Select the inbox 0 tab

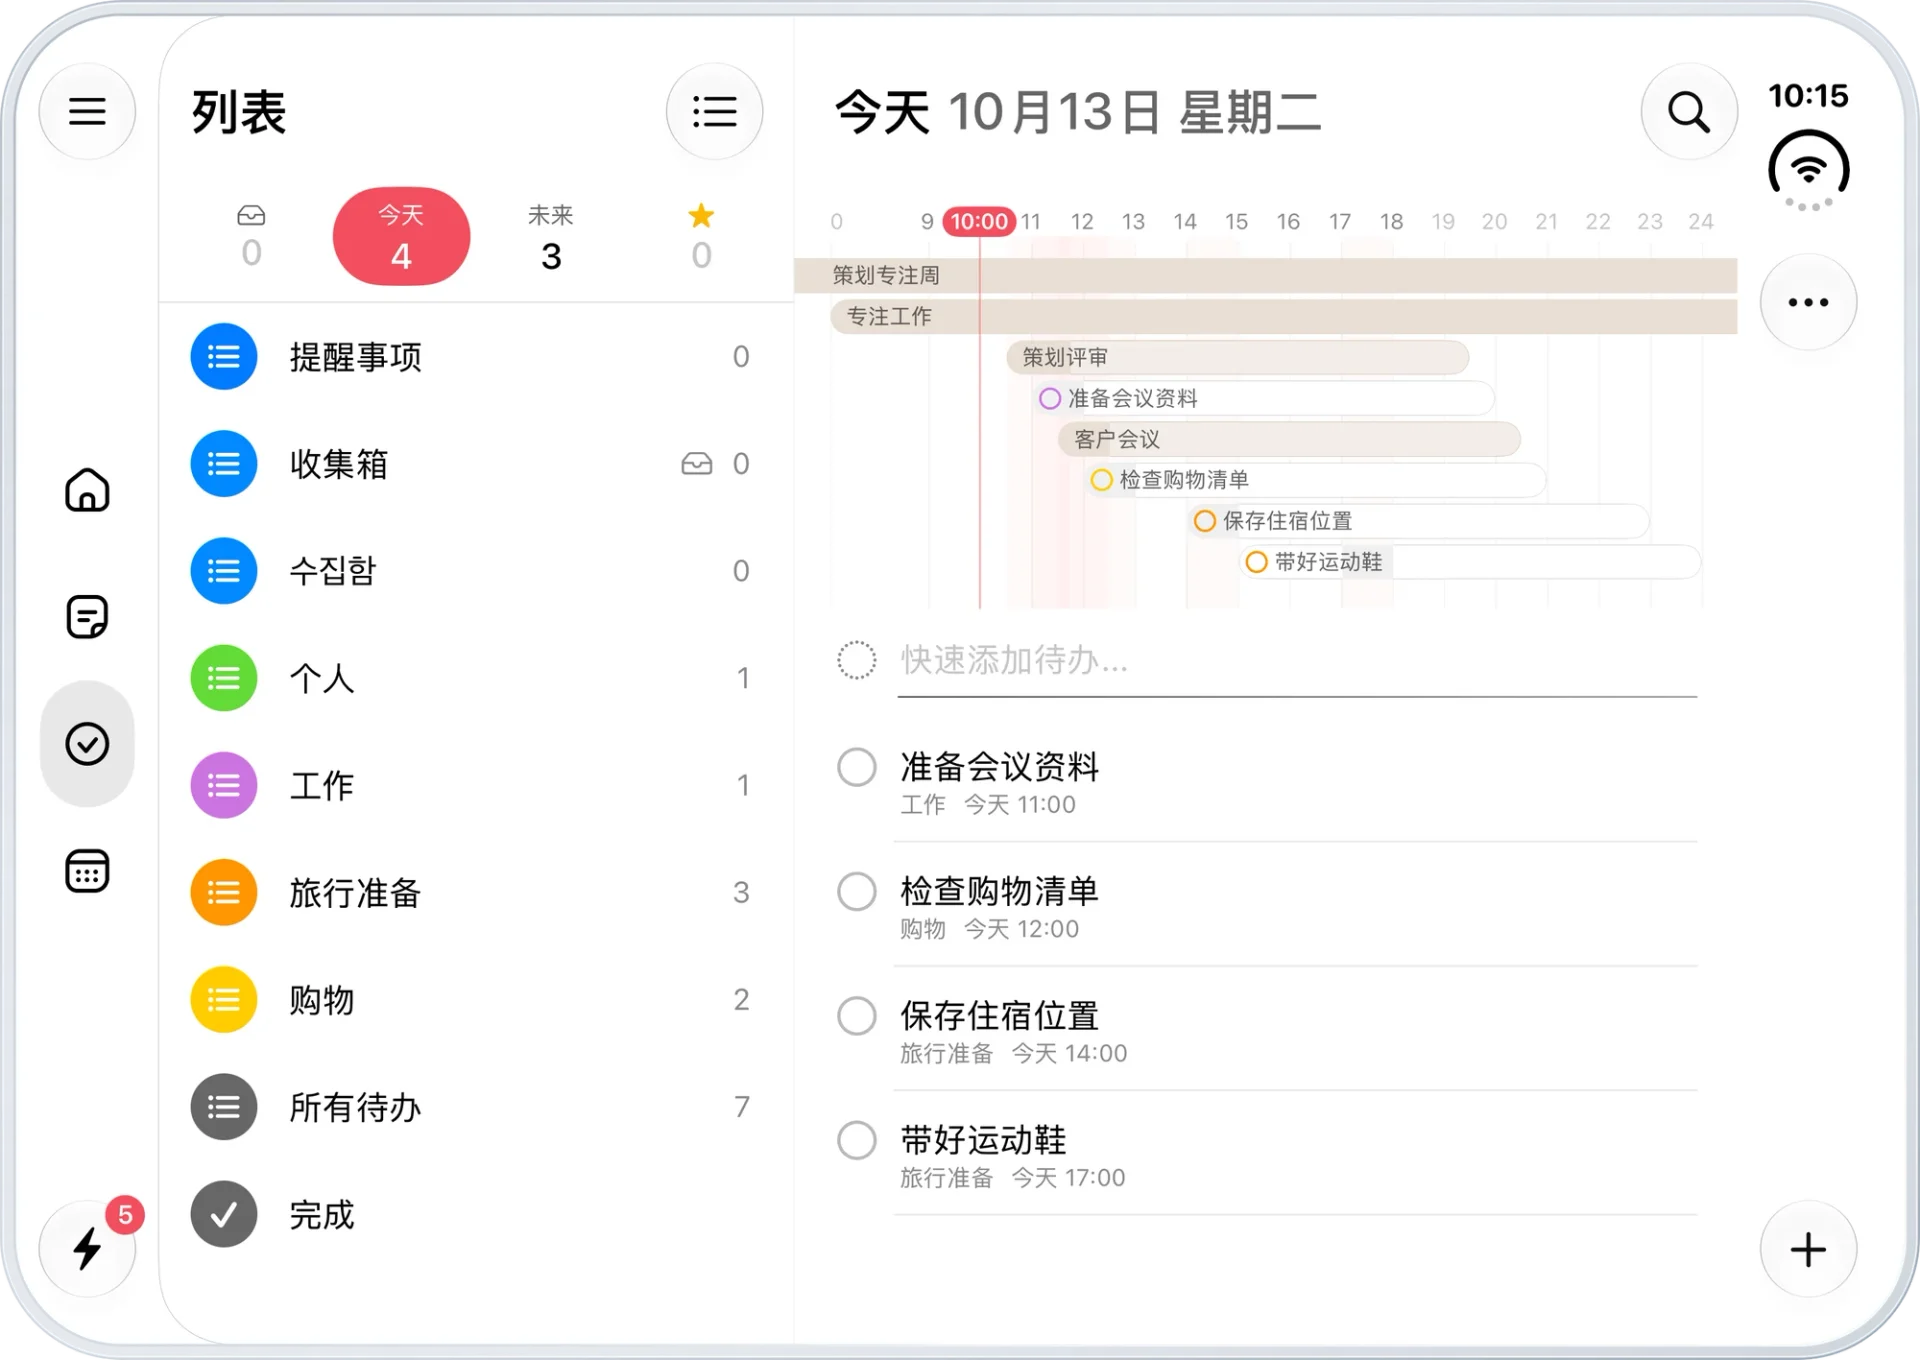(x=251, y=237)
